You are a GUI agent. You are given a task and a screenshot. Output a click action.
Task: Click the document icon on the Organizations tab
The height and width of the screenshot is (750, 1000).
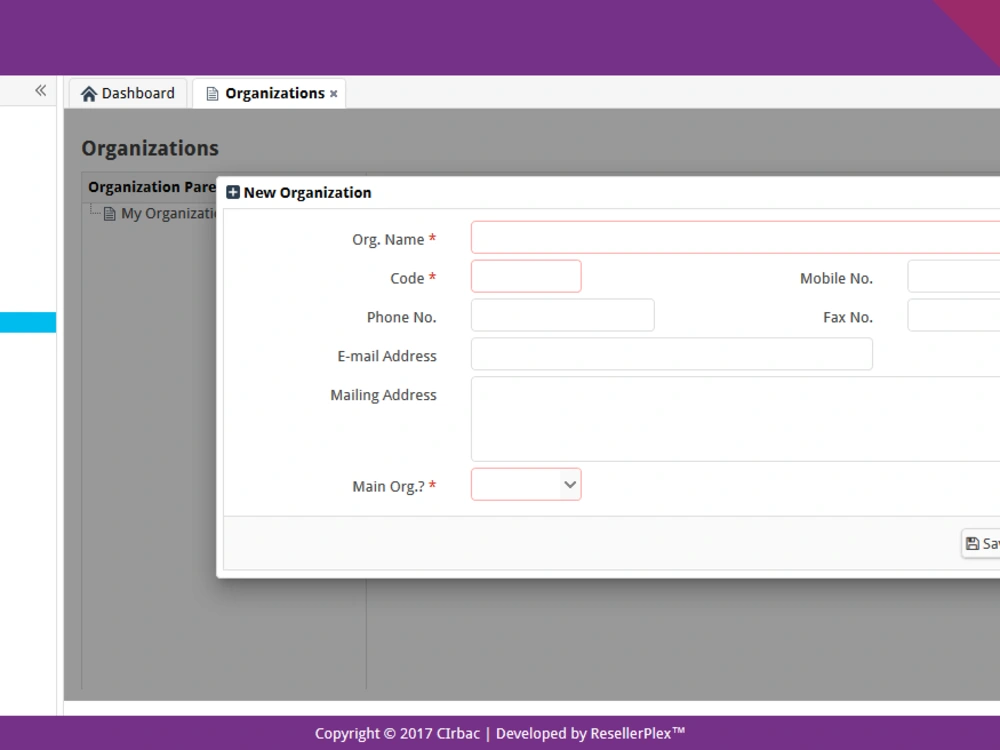[x=210, y=93]
